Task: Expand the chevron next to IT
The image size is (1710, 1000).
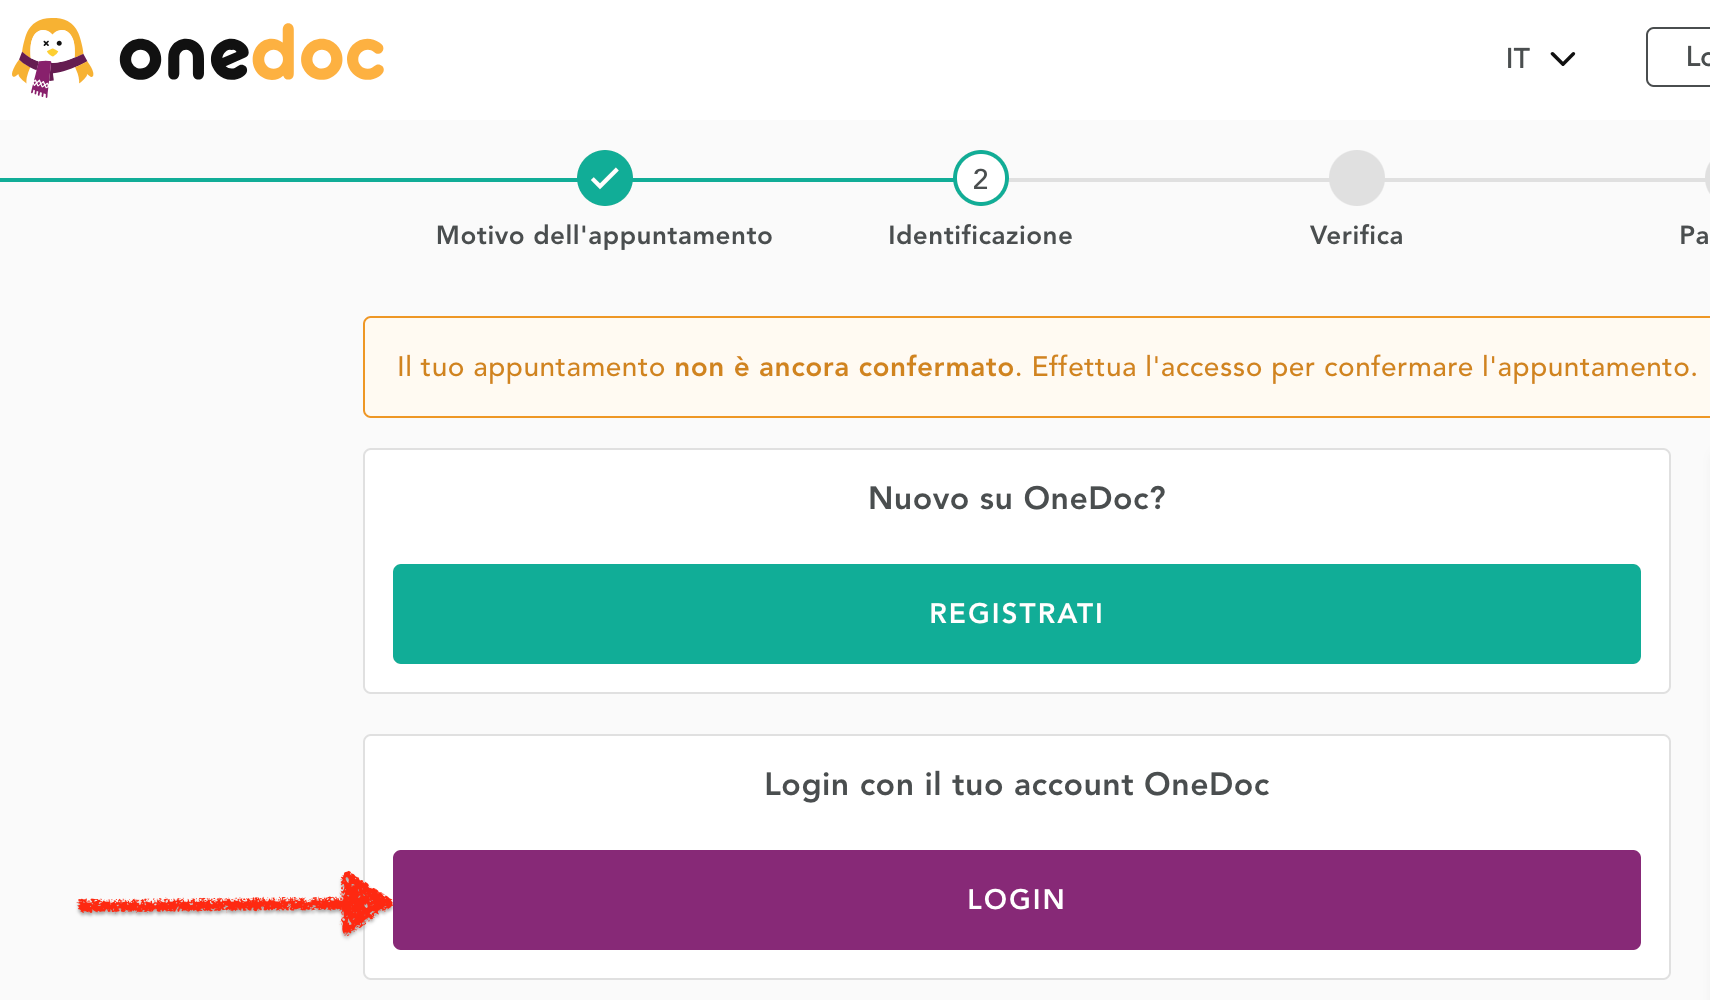Action: click(1563, 59)
